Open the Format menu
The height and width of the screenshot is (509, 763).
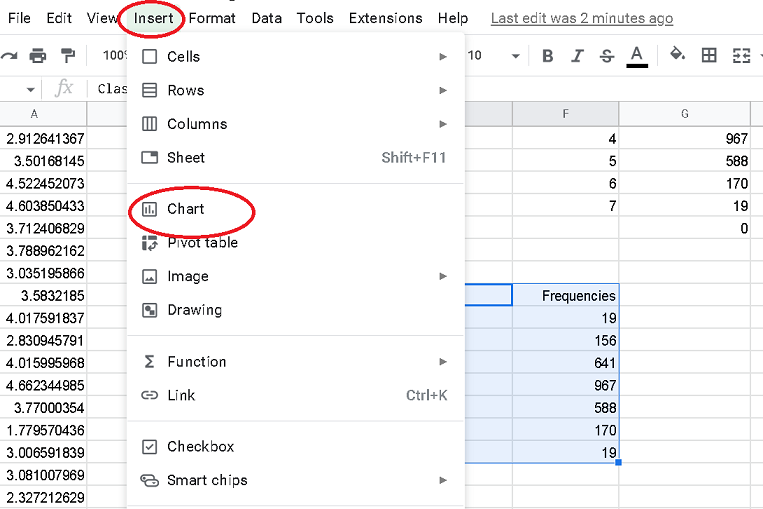(212, 18)
